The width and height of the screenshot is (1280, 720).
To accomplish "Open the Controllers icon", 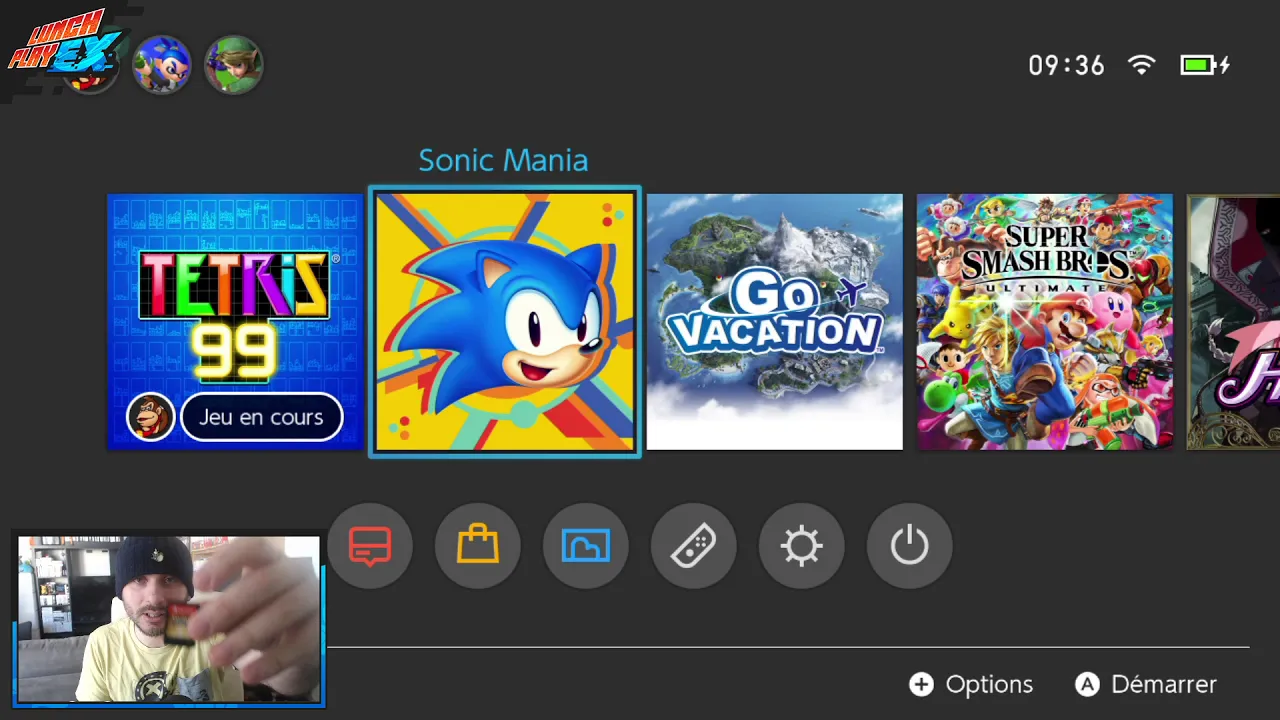I will point(694,546).
